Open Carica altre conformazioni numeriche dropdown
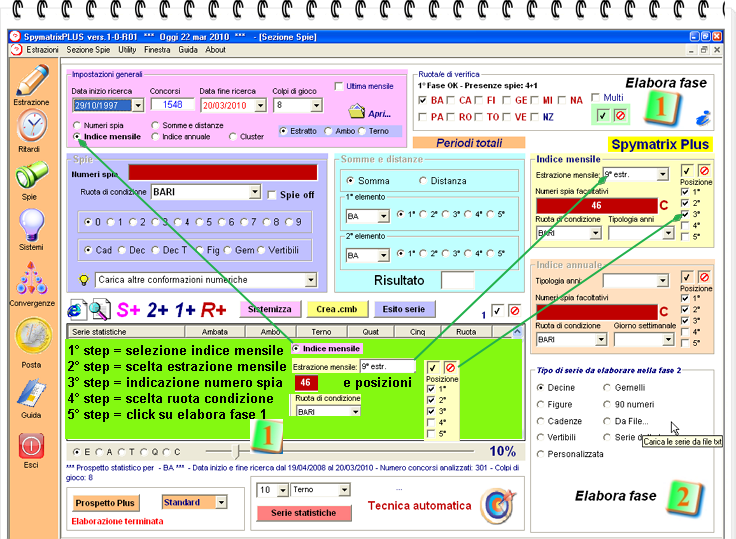 click(310, 280)
